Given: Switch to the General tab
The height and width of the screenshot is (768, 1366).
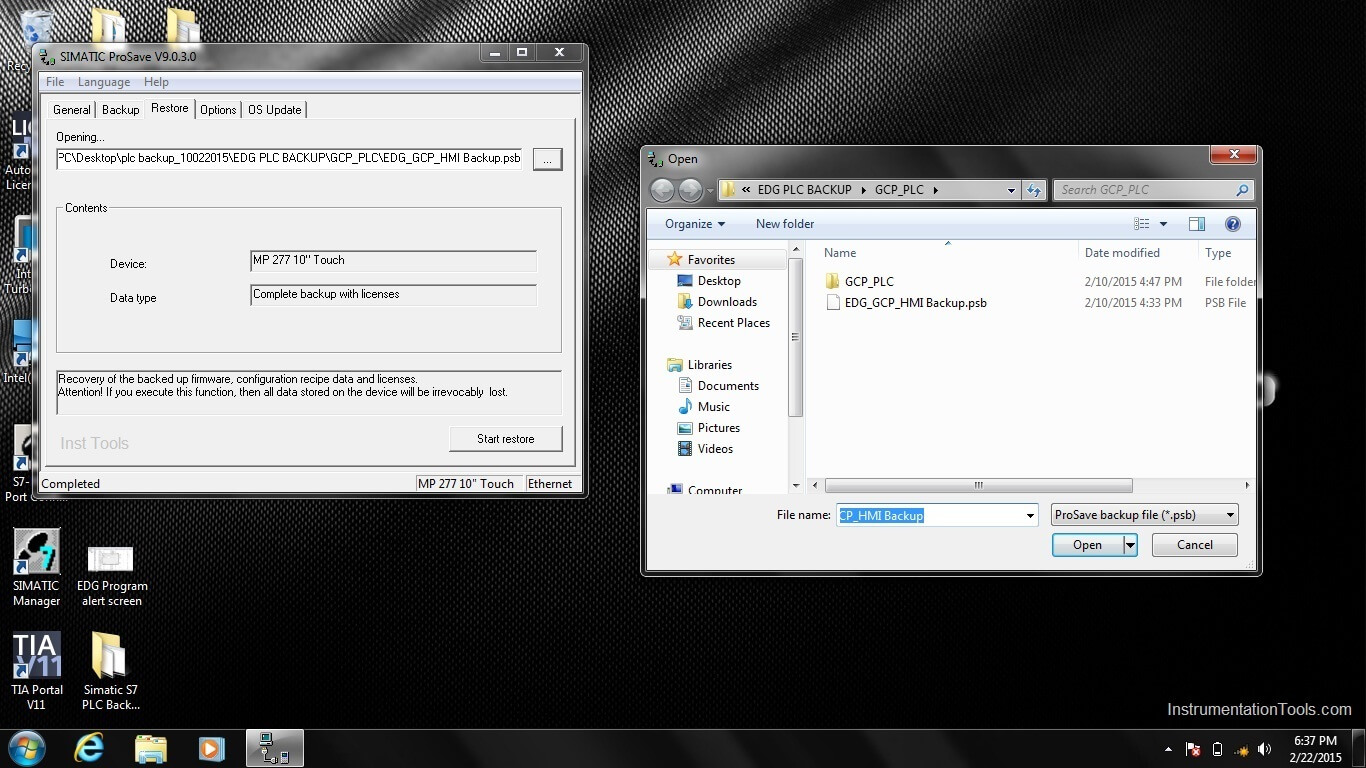Looking at the screenshot, I should pyautogui.click(x=72, y=110).
